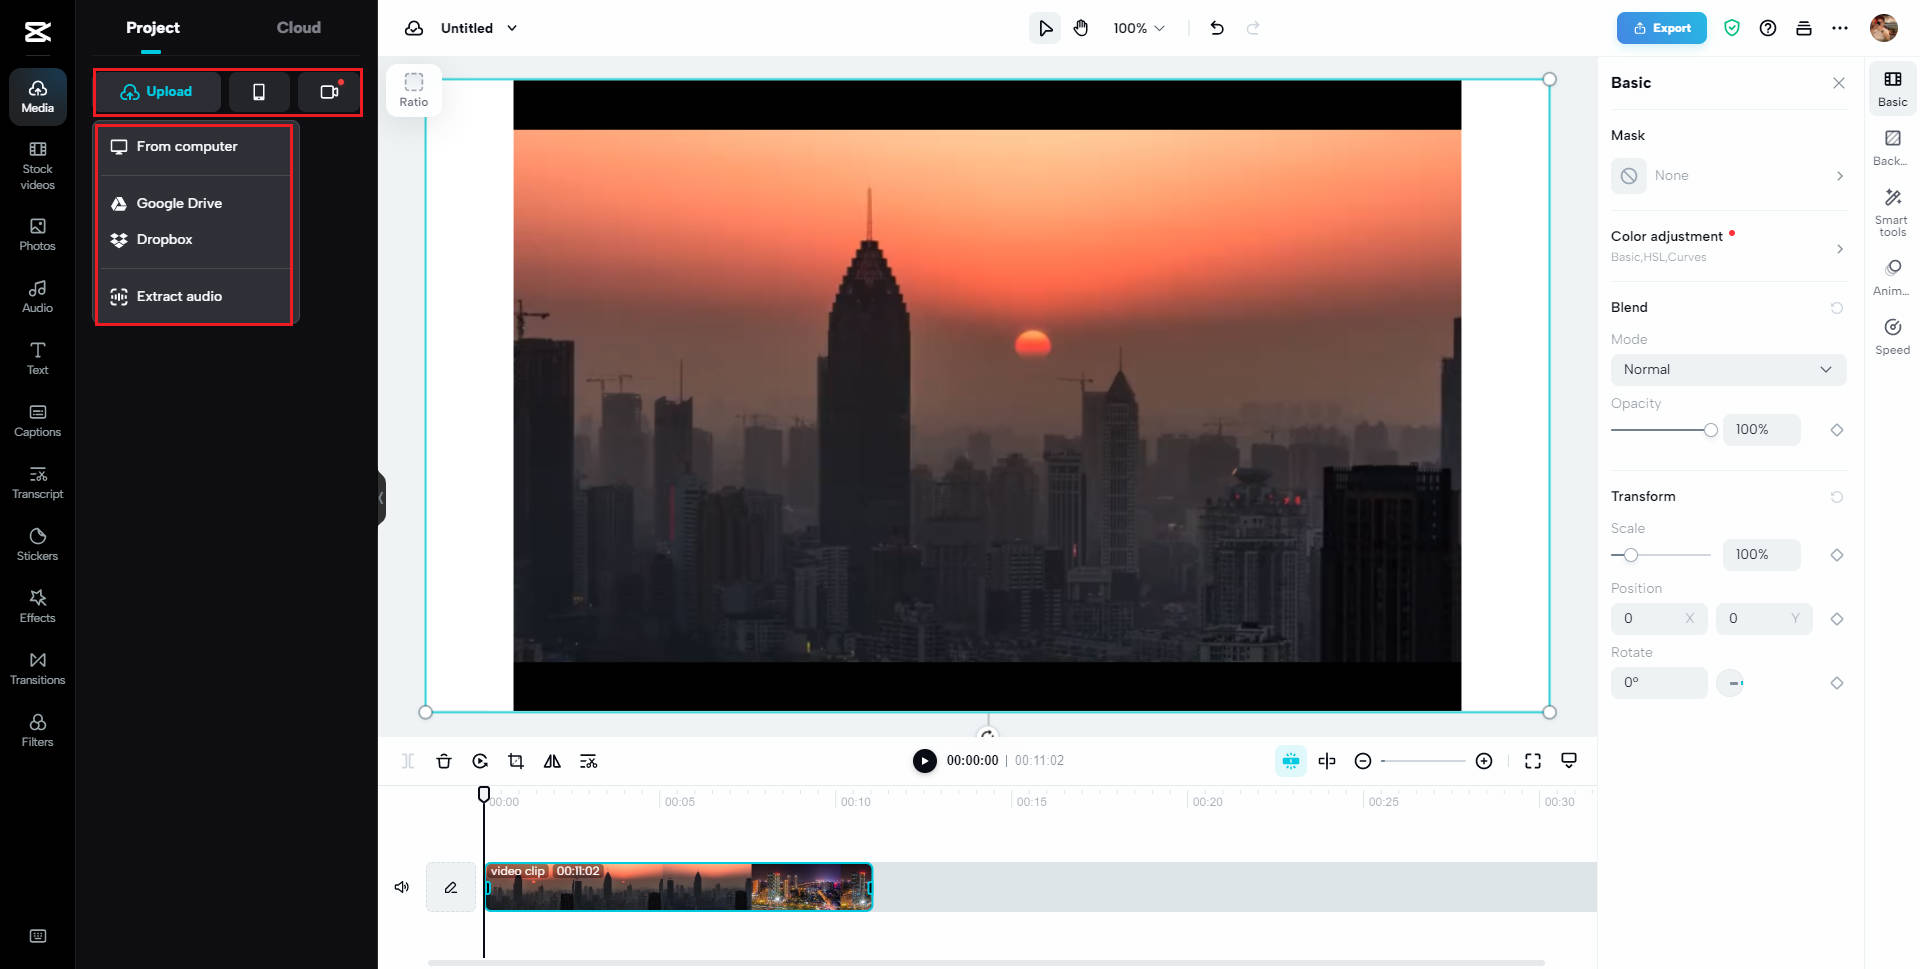The width and height of the screenshot is (1920, 969).
Task: Open the Media panel
Action: [x=38, y=97]
